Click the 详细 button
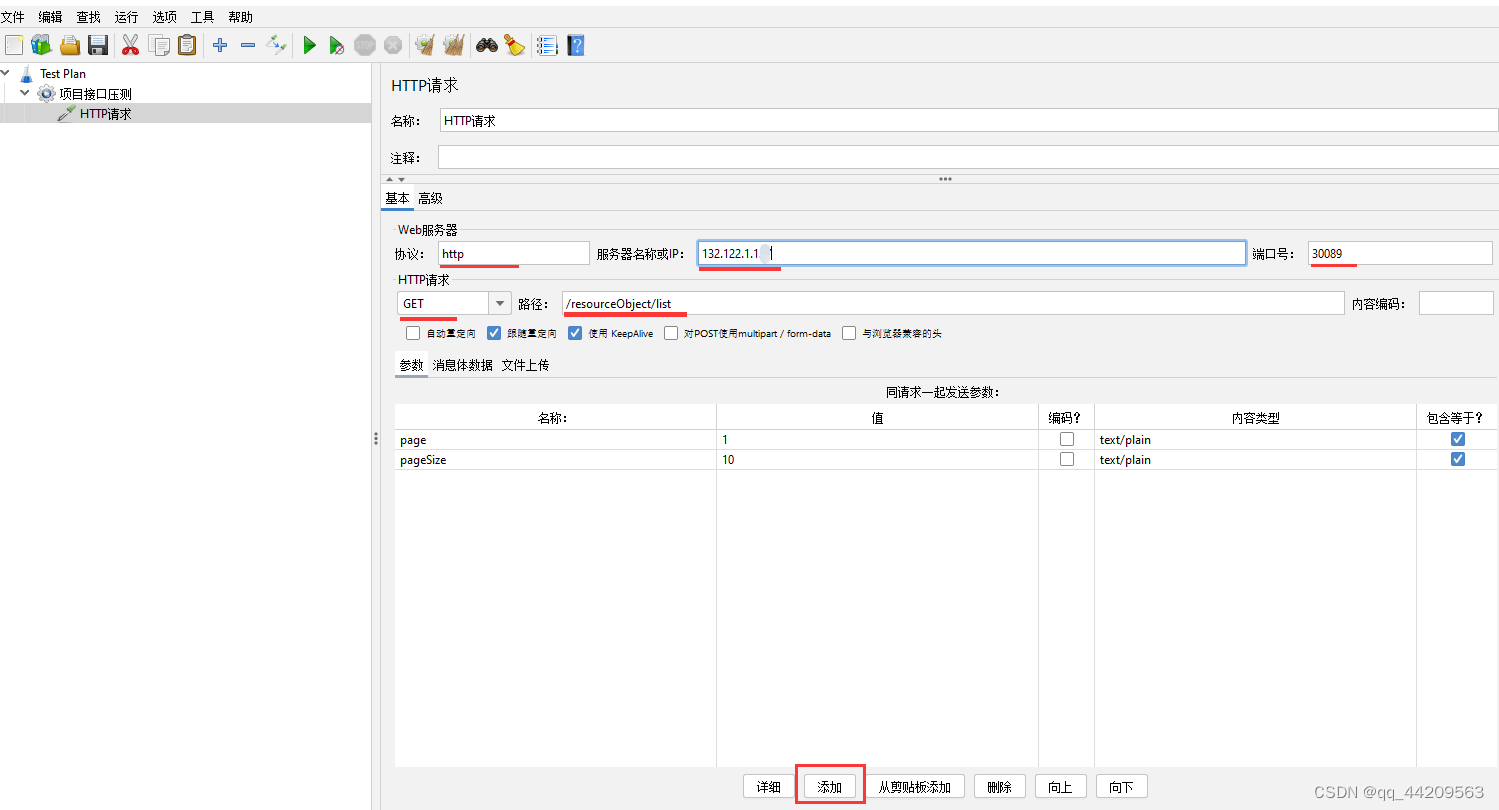1499x810 pixels. [768, 787]
